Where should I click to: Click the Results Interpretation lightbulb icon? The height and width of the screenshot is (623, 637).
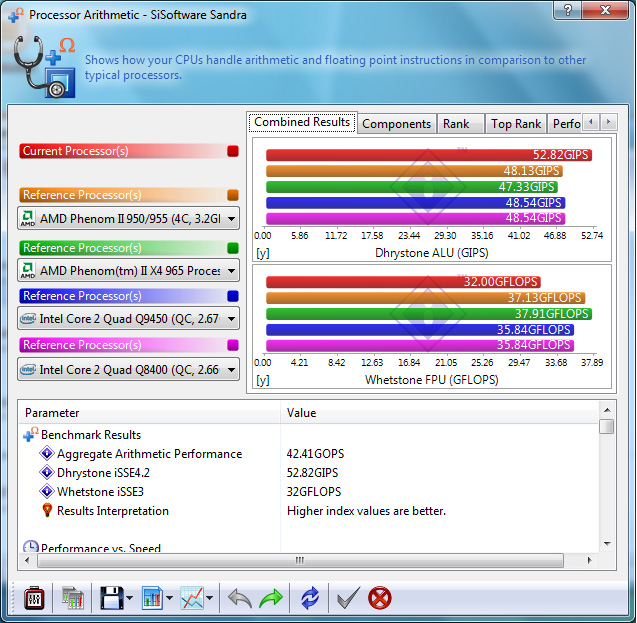click(47, 510)
